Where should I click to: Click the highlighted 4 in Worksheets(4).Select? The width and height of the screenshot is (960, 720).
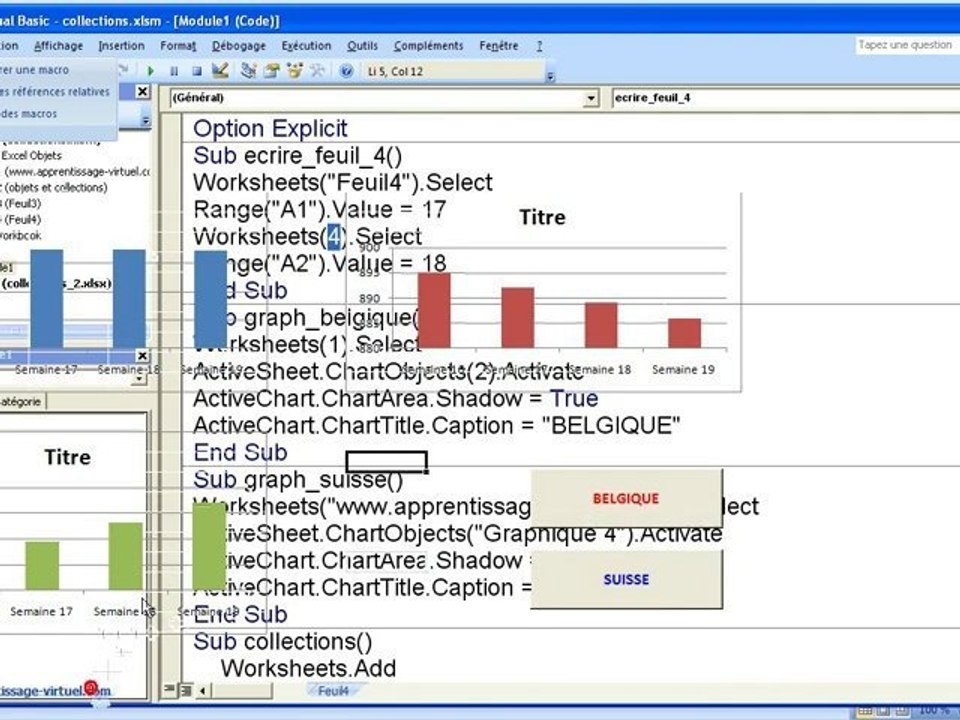pyautogui.click(x=334, y=236)
